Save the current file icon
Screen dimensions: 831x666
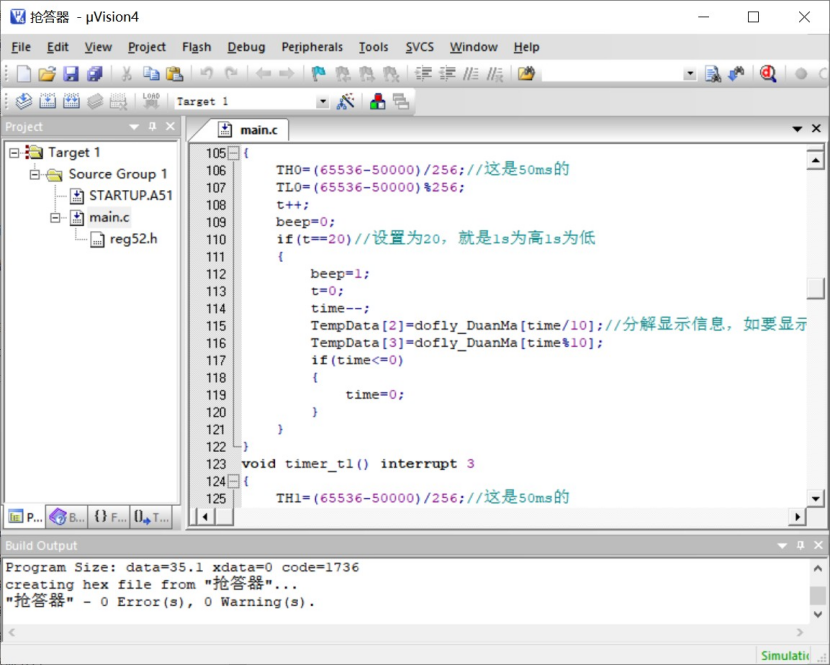[70, 74]
